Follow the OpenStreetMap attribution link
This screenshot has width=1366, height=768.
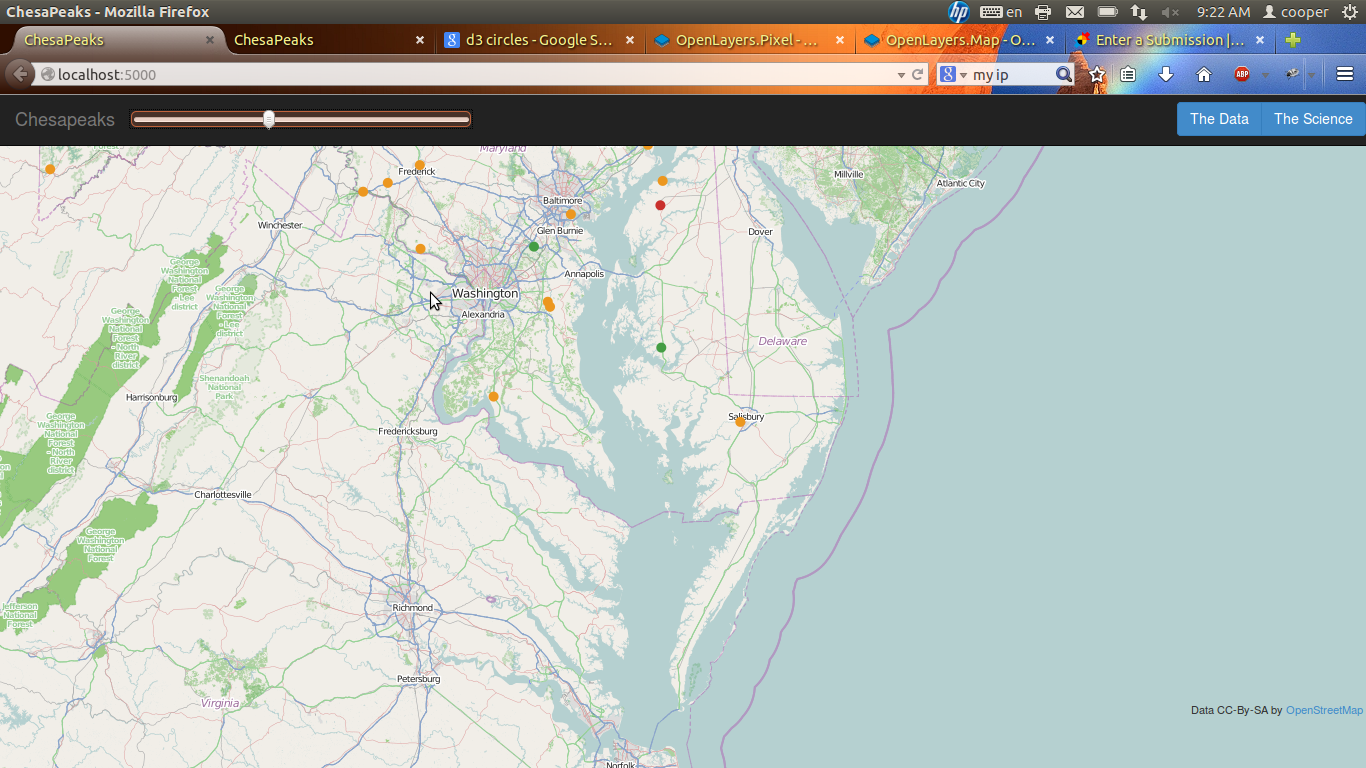(x=1324, y=710)
